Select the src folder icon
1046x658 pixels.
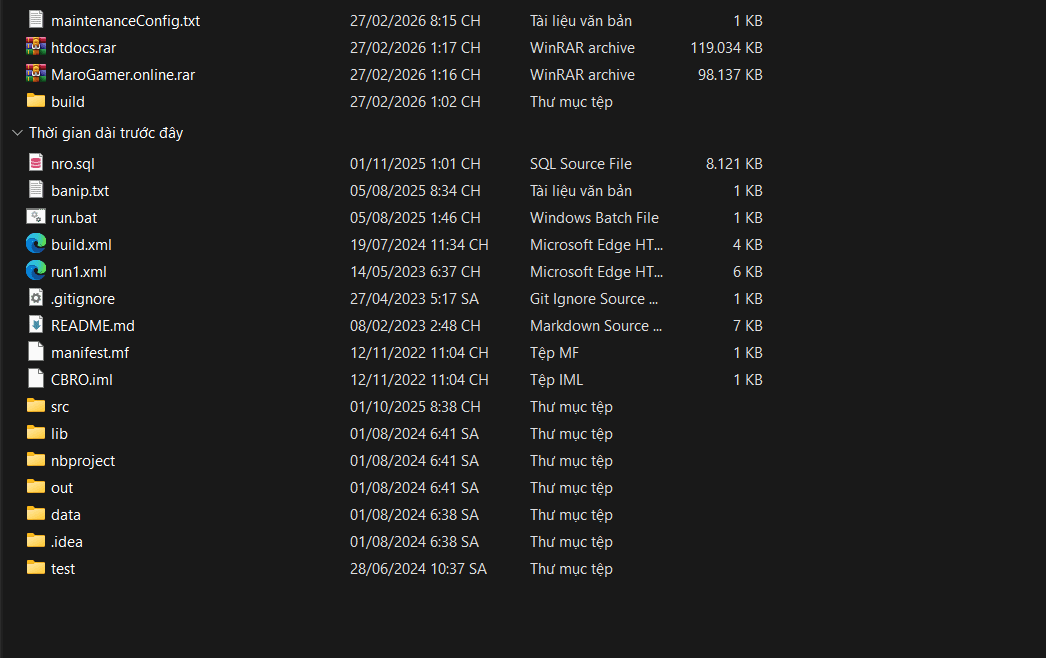point(36,406)
